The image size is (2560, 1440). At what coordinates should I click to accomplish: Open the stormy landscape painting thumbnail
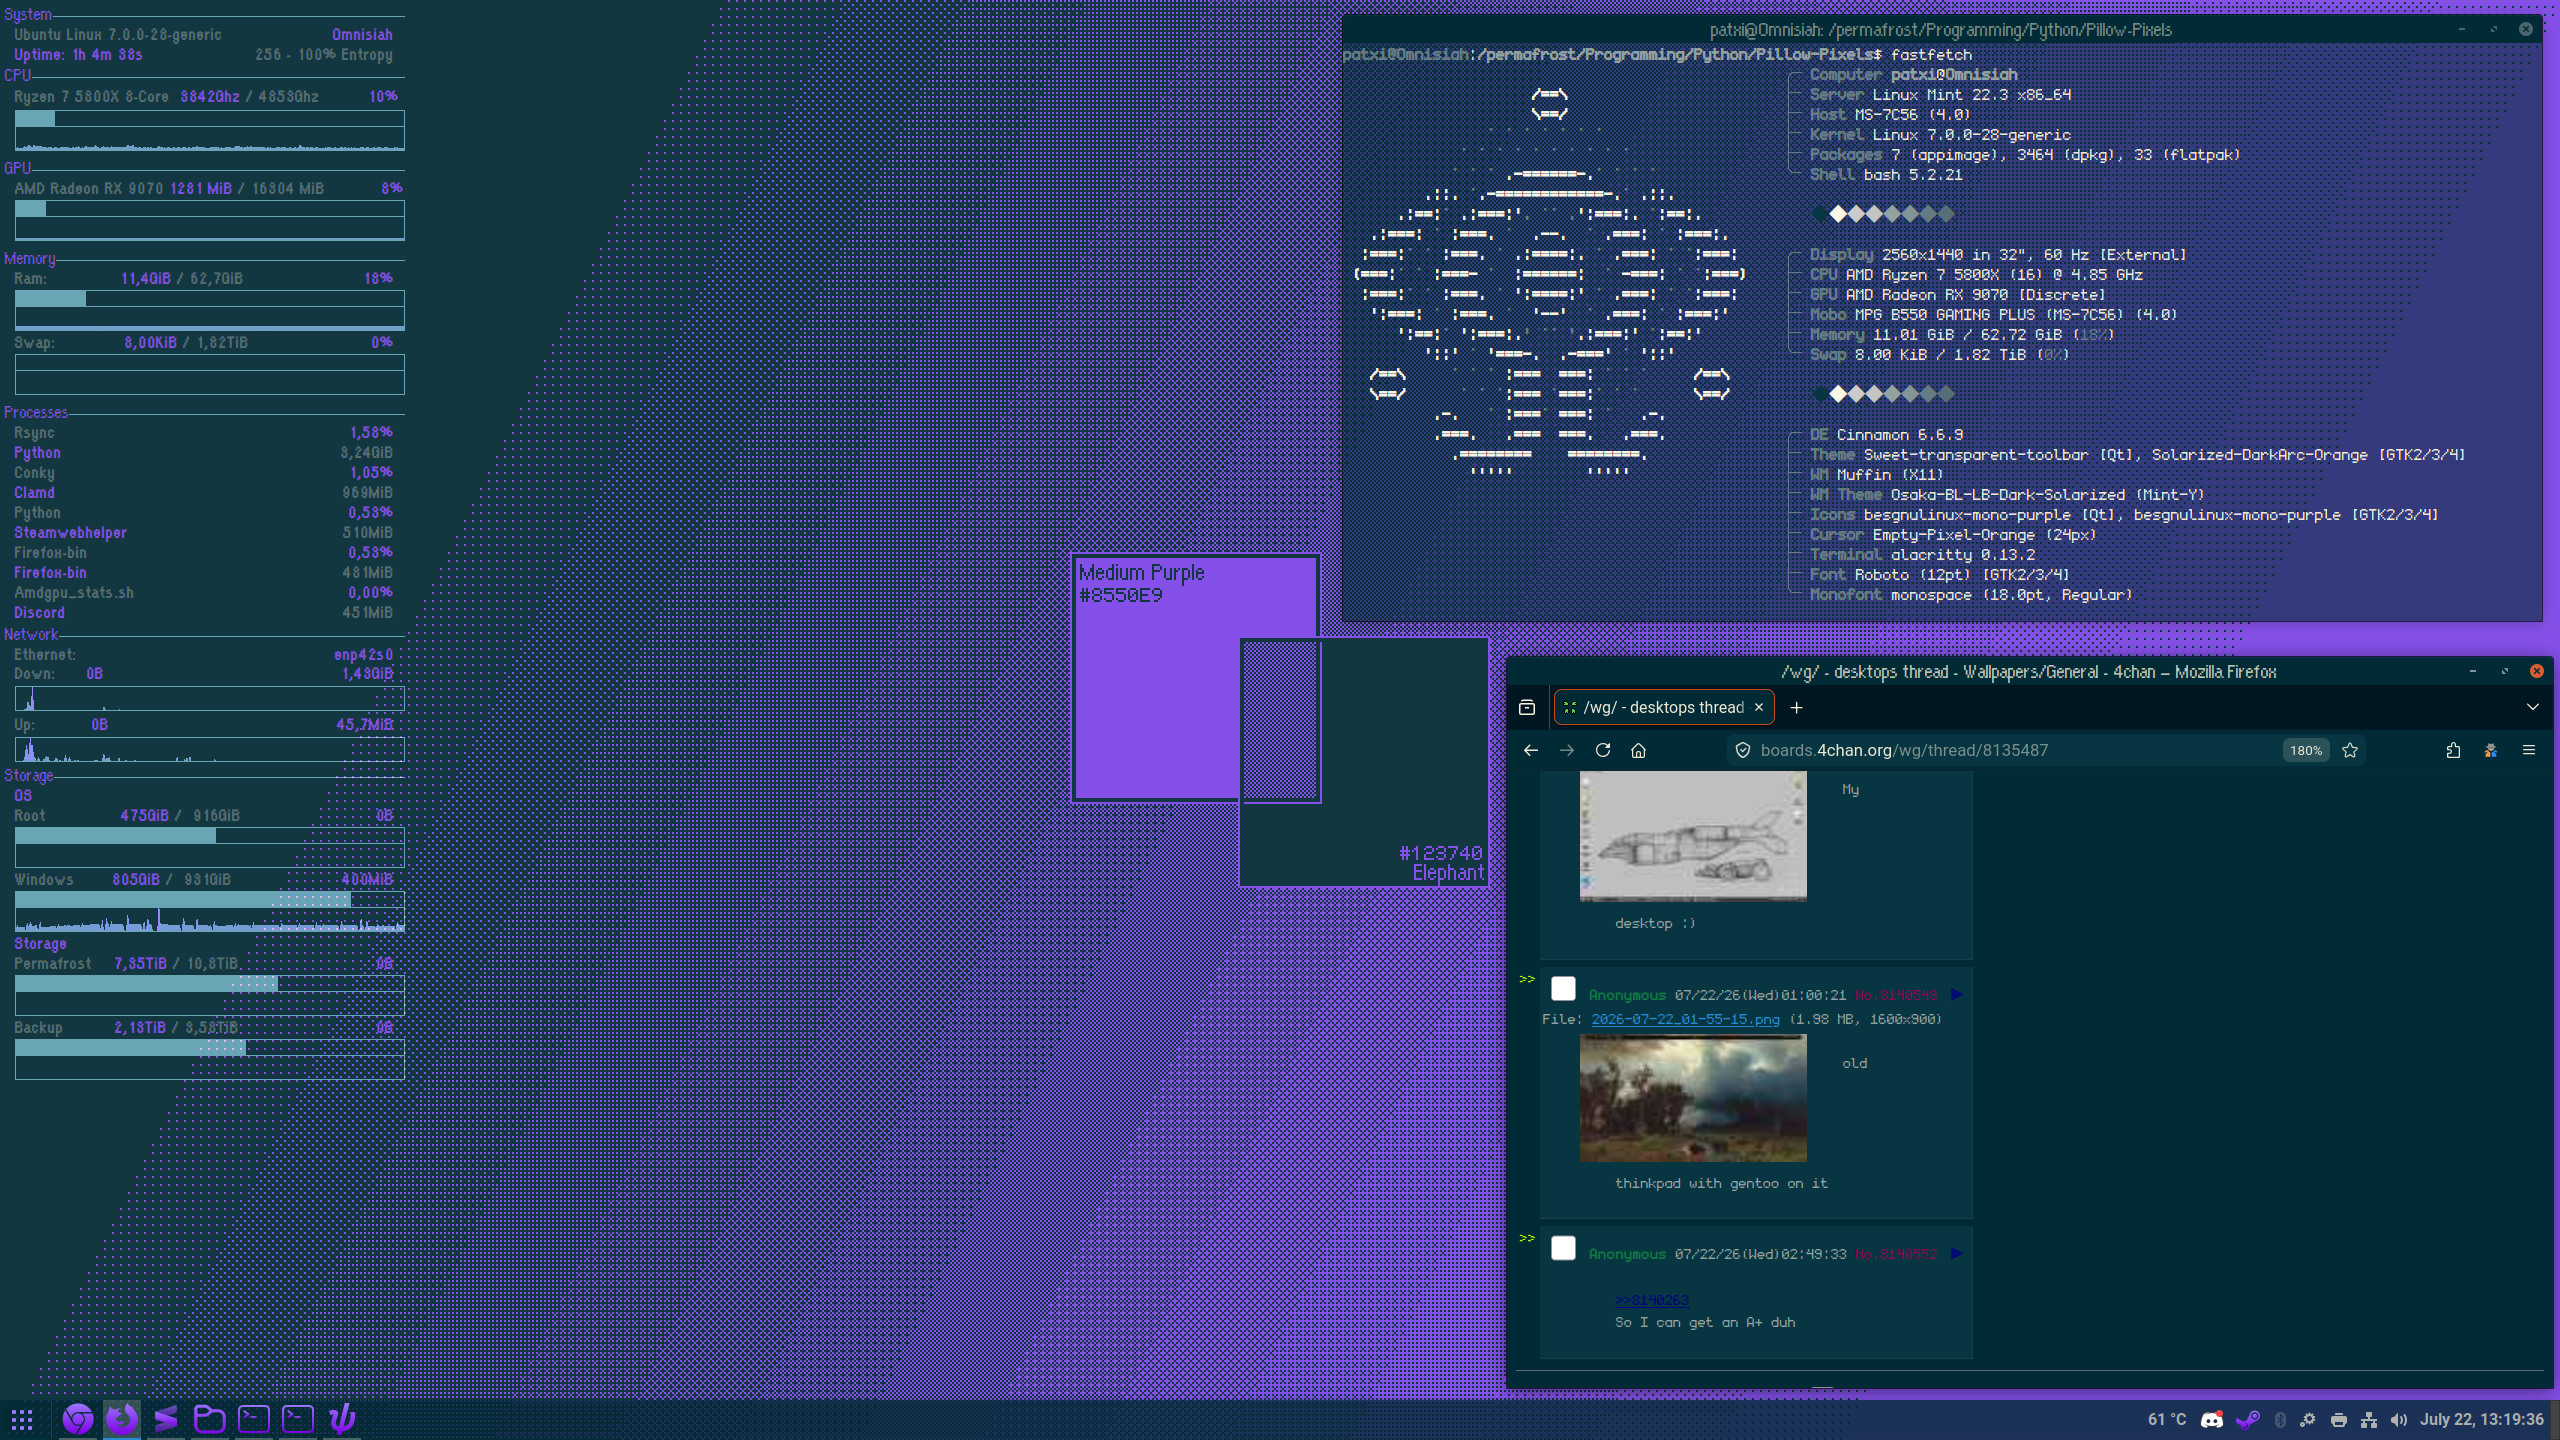click(1693, 1098)
